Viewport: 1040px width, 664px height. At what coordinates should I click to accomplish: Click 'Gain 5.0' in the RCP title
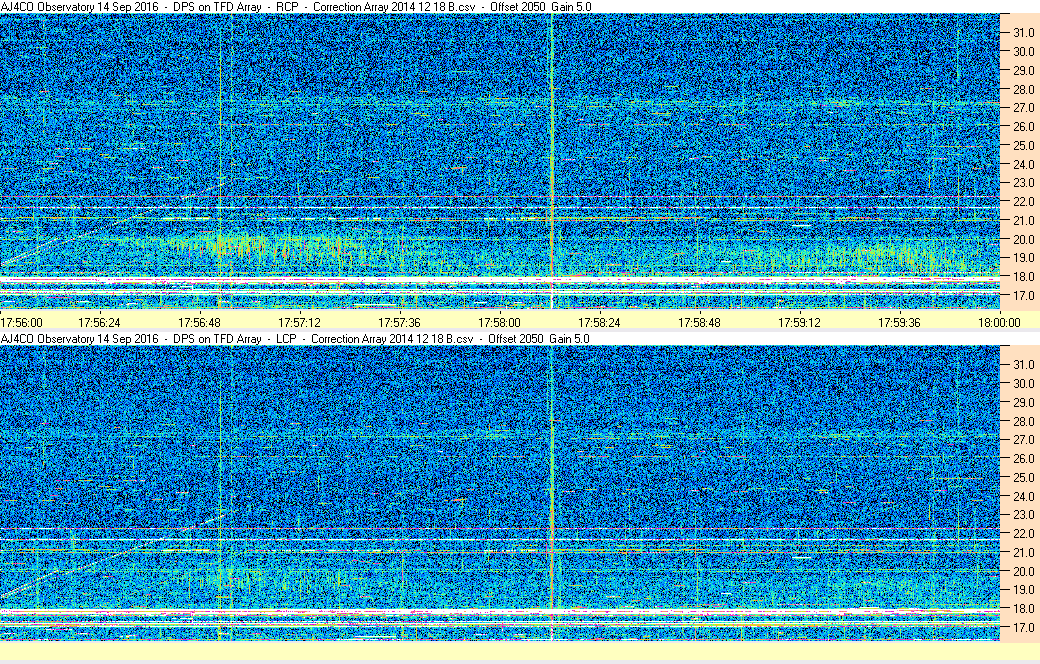tap(571, 7)
